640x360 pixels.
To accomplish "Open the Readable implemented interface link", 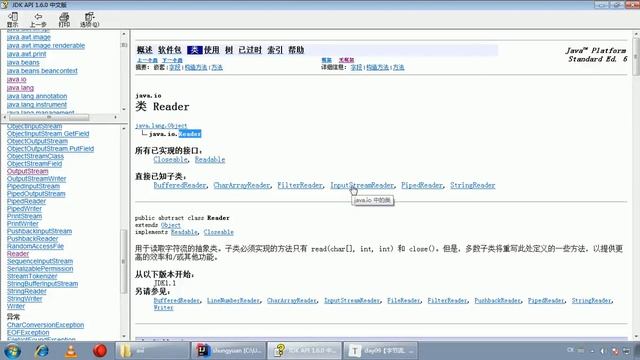I will (x=210, y=160).
